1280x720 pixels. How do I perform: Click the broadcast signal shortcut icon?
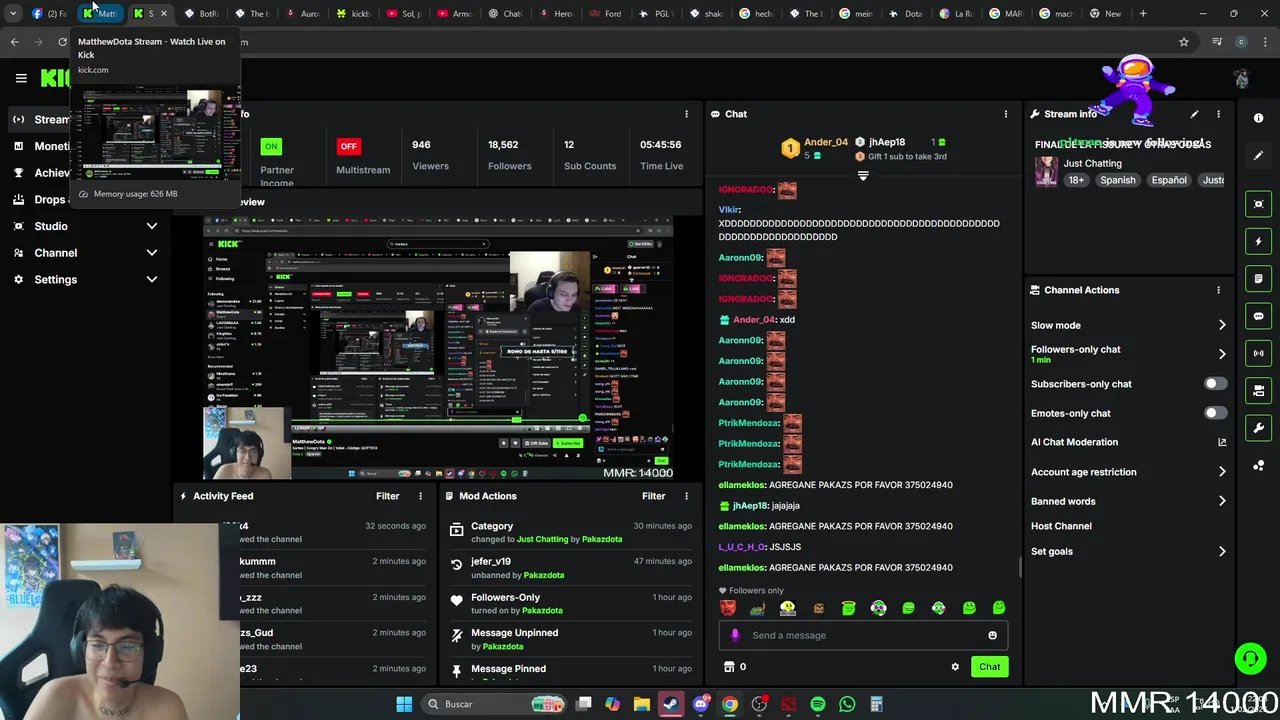pos(1258,353)
